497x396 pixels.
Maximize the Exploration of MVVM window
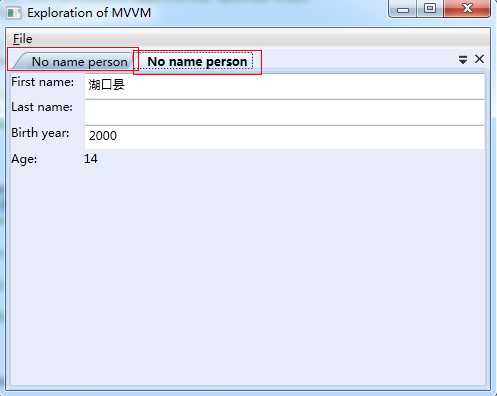[x=430, y=9]
